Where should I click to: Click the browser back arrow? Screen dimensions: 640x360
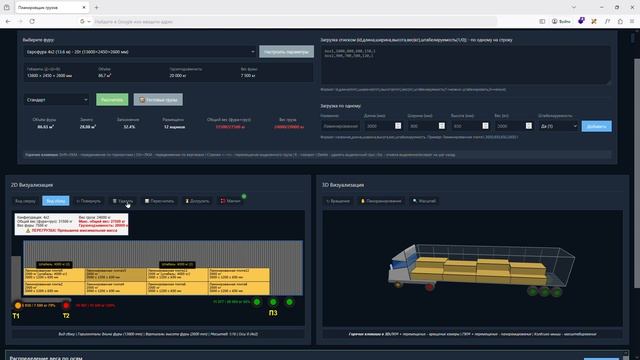[x=8, y=21]
